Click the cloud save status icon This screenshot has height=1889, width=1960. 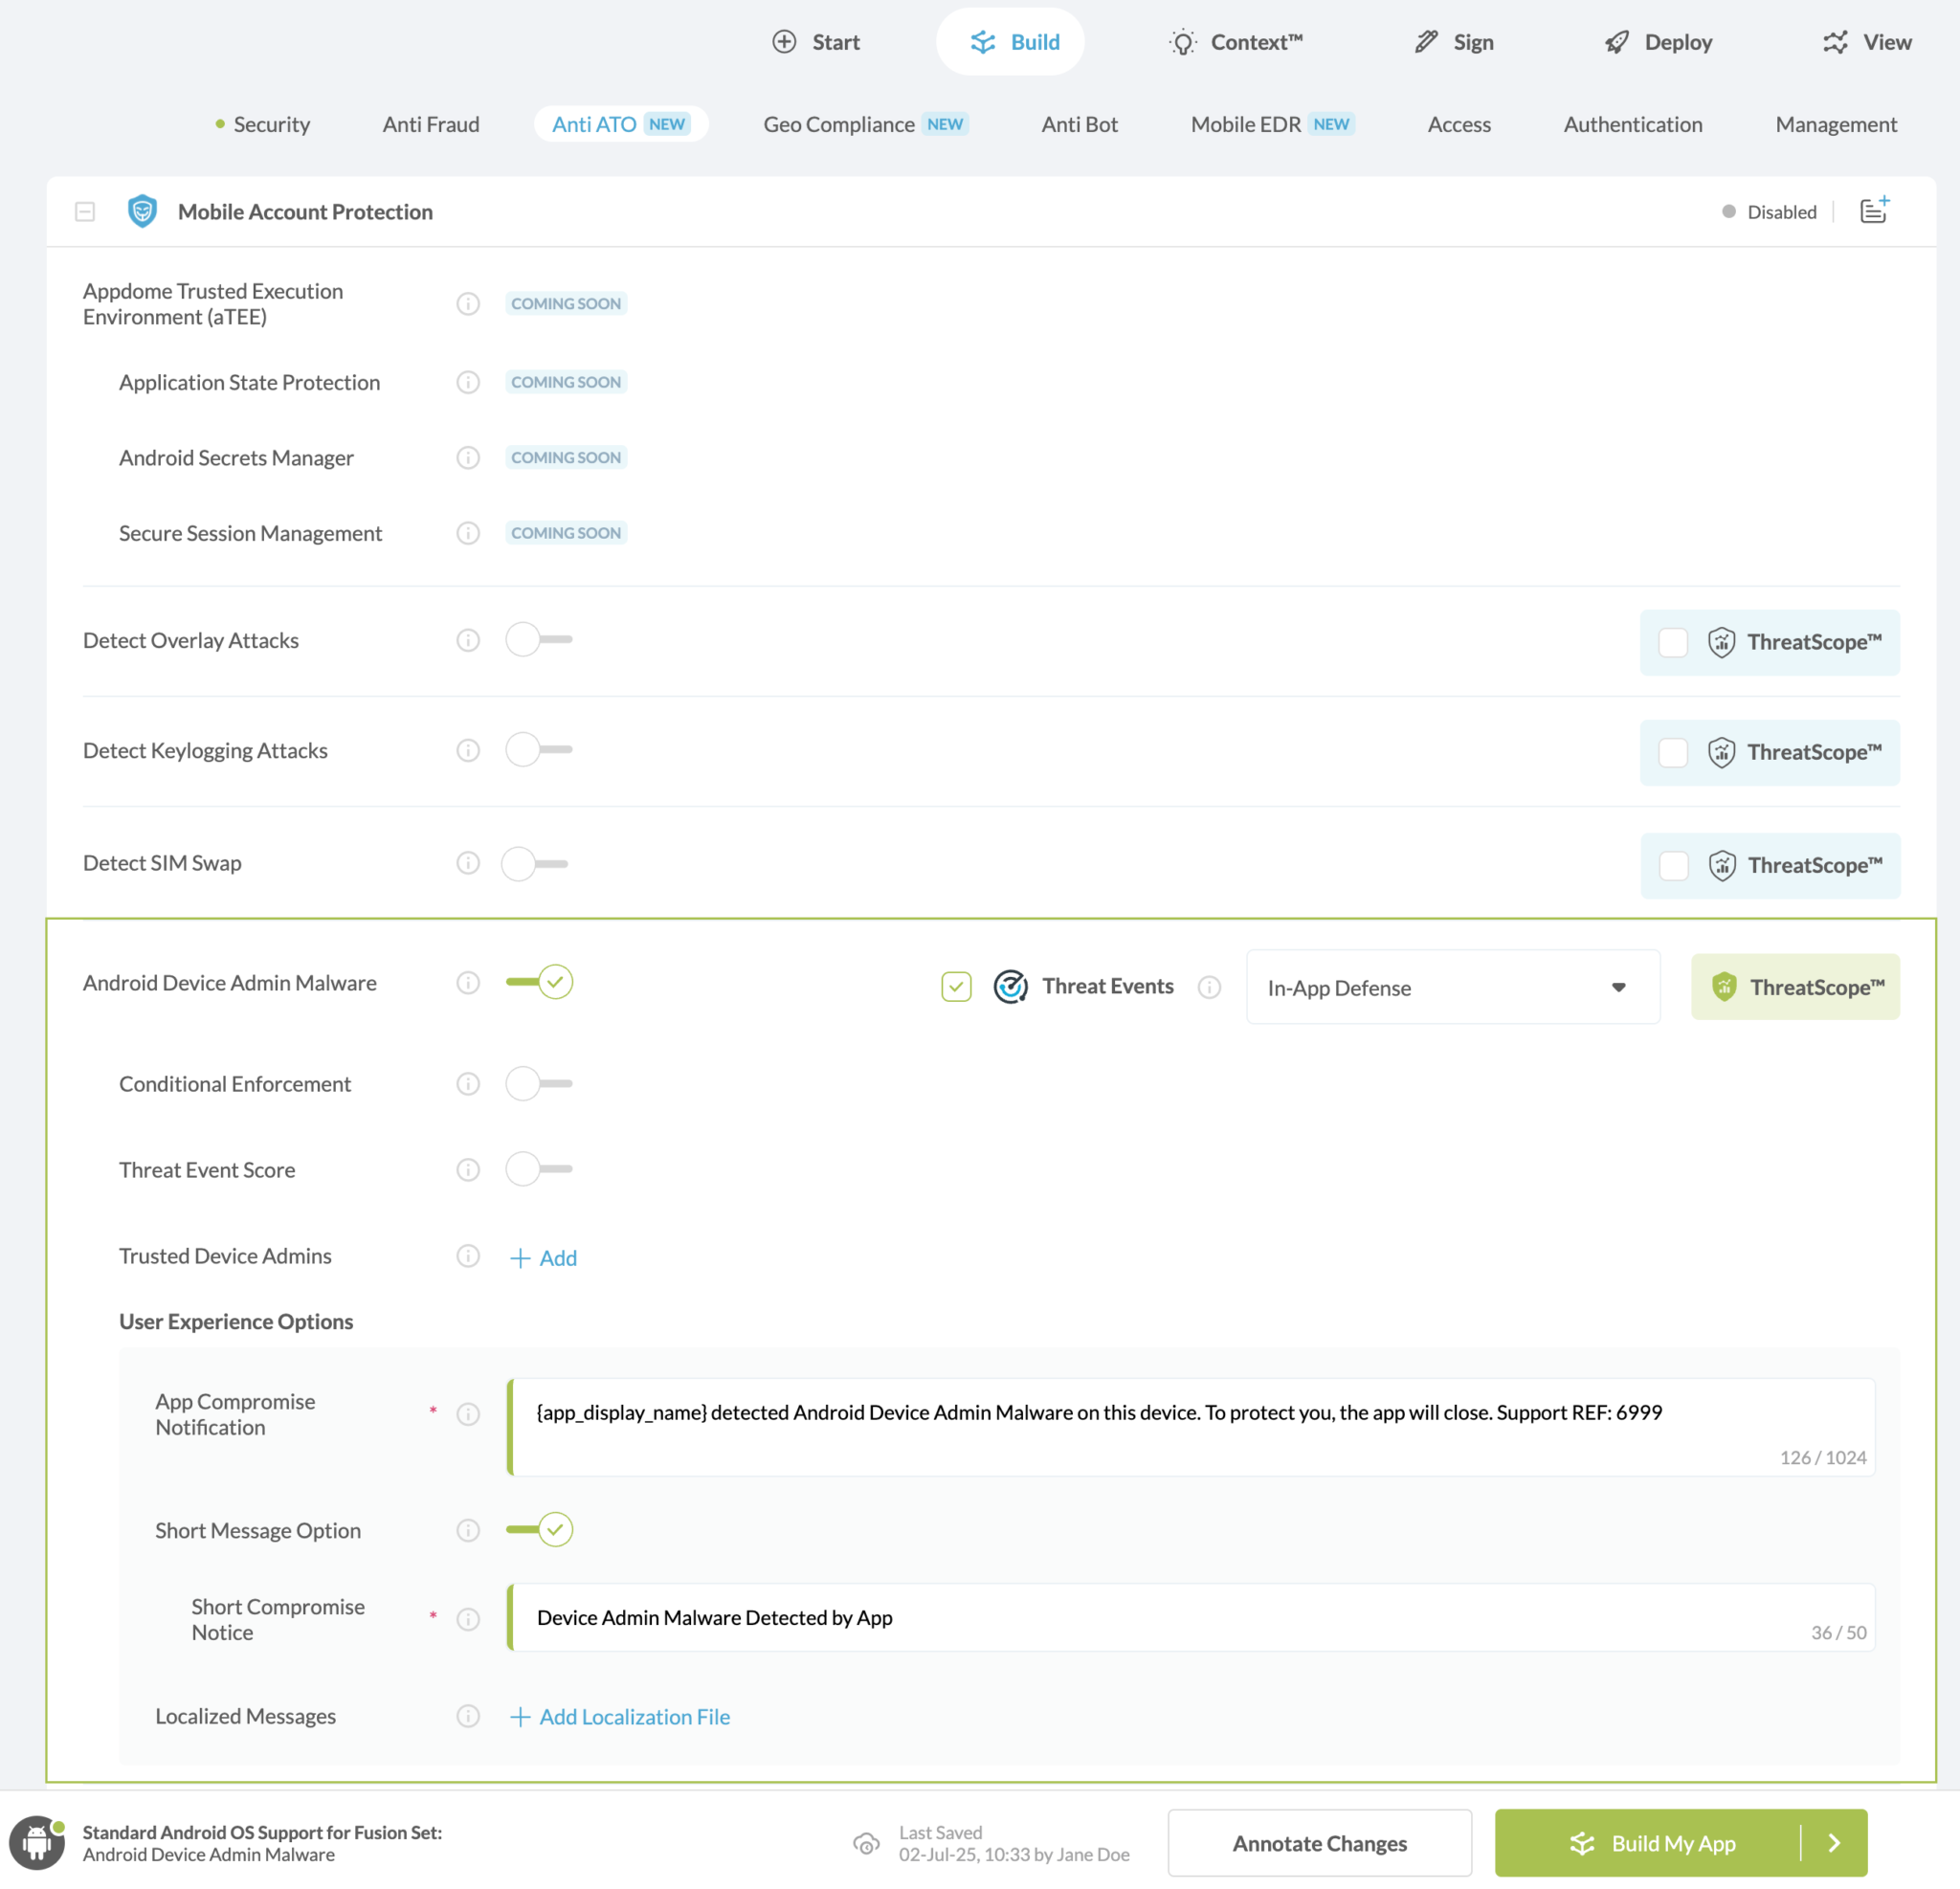click(x=866, y=1843)
